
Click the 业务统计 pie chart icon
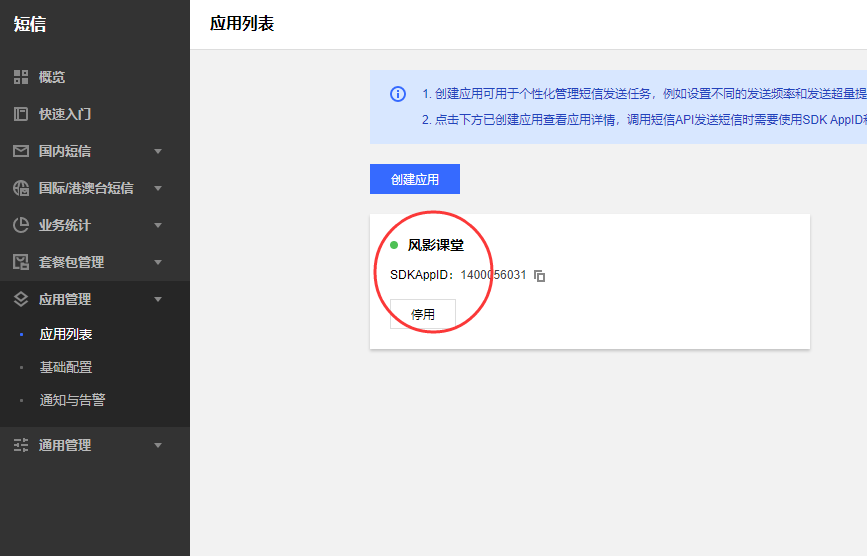21,225
